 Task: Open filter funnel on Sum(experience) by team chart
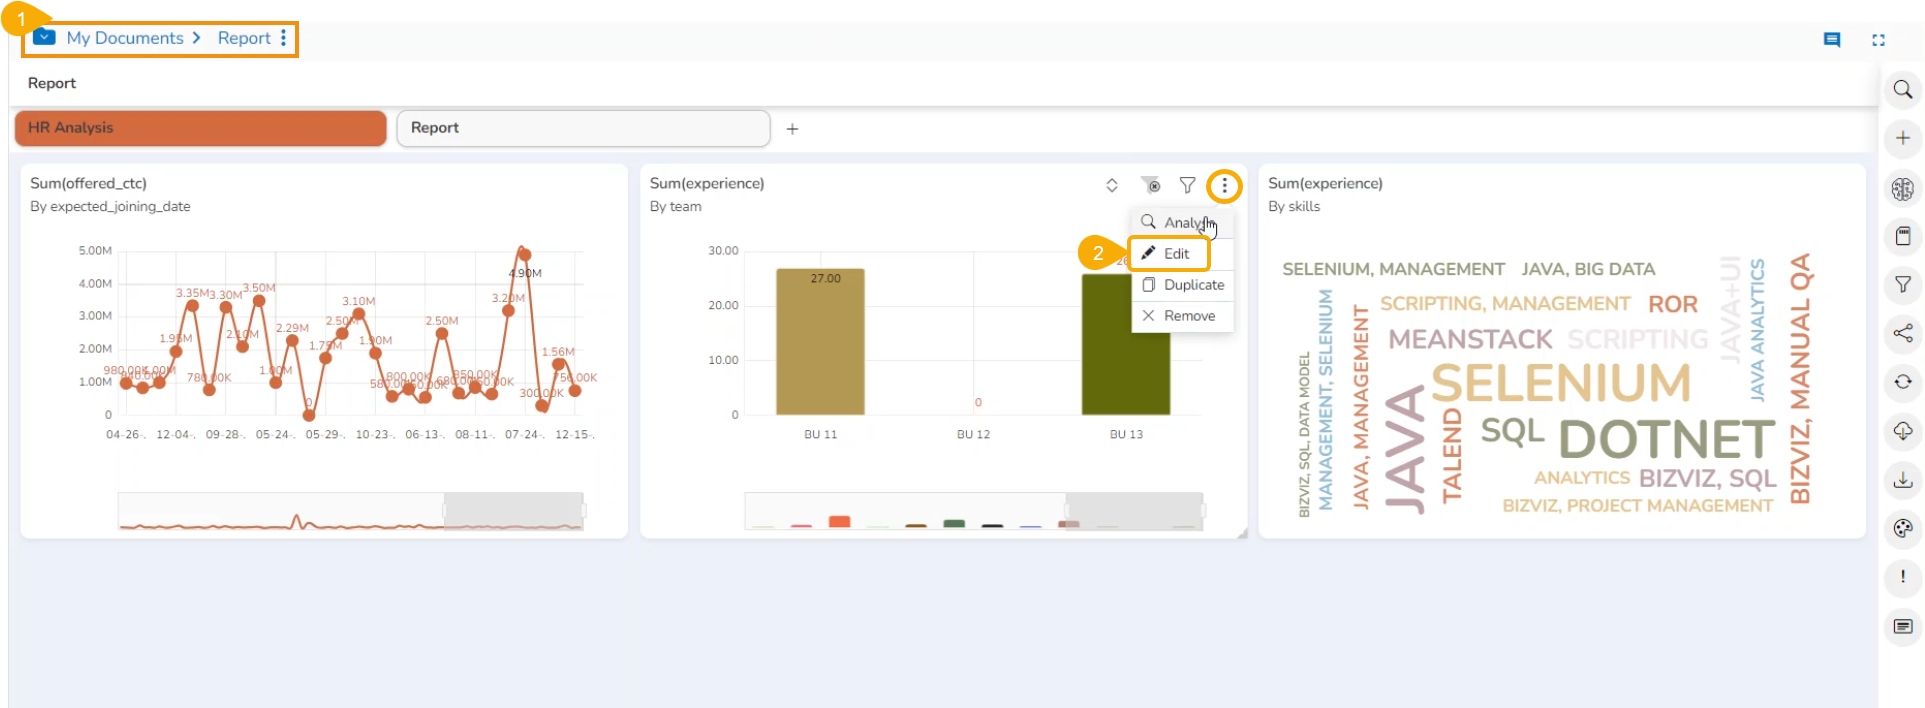(x=1187, y=186)
